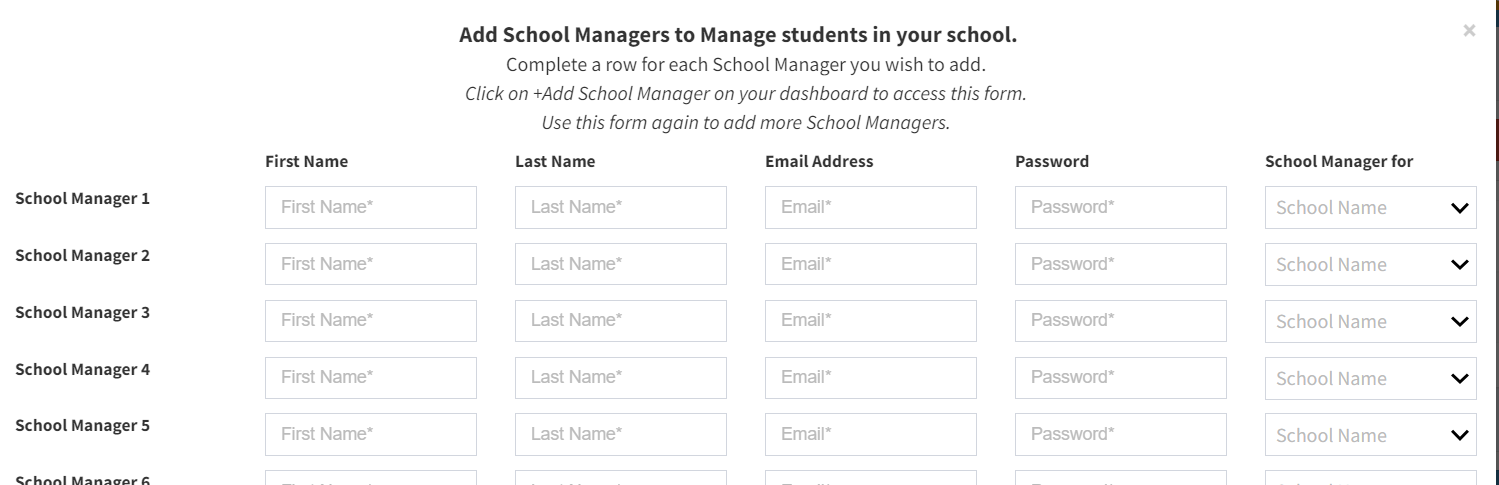Focus Email field for School Manager 4
1499x485 pixels.
[870, 378]
